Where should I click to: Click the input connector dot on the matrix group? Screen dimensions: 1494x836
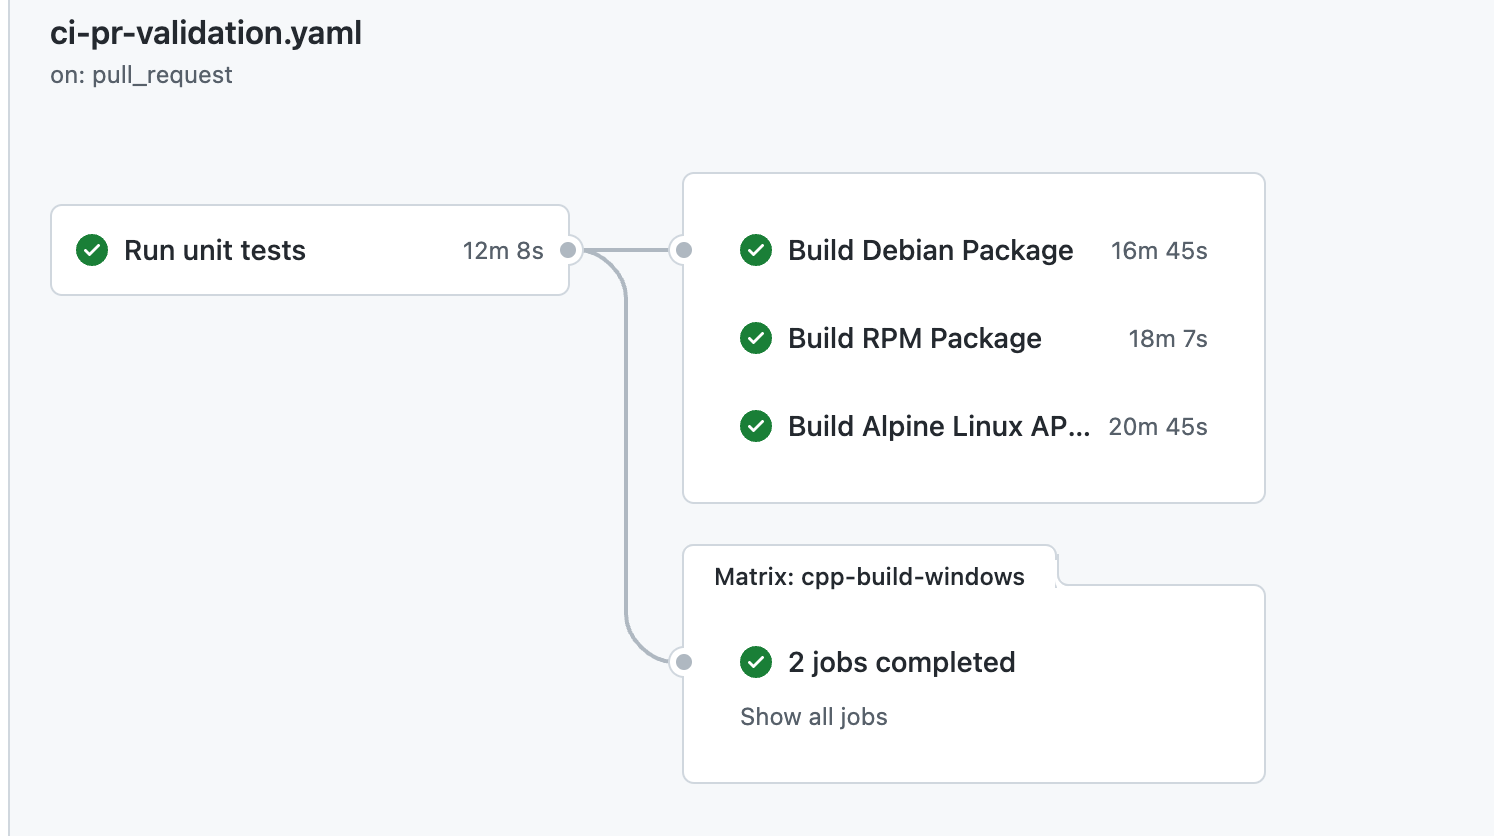[x=684, y=662]
